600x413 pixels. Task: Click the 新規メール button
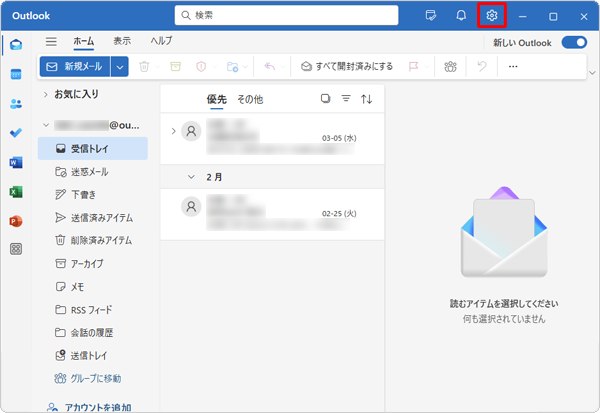(75, 67)
